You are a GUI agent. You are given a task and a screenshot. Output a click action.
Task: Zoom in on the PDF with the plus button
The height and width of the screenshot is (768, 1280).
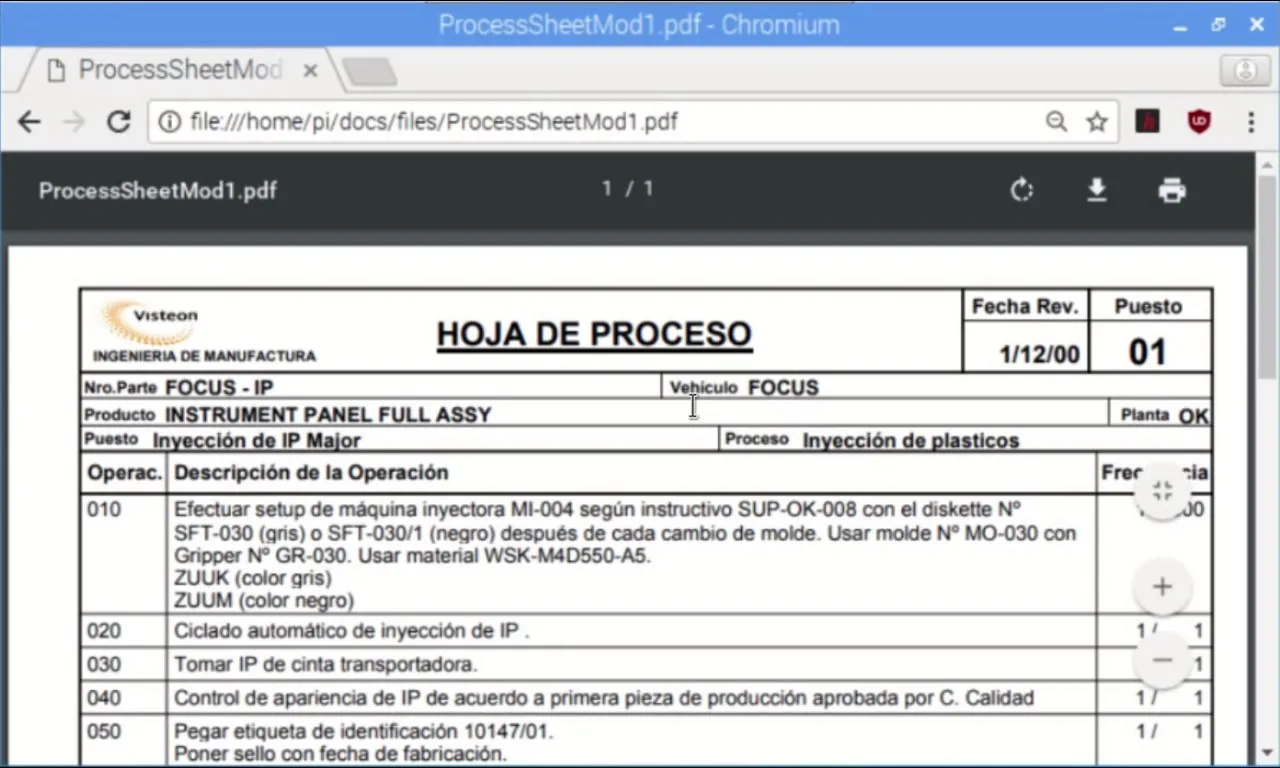(1162, 587)
